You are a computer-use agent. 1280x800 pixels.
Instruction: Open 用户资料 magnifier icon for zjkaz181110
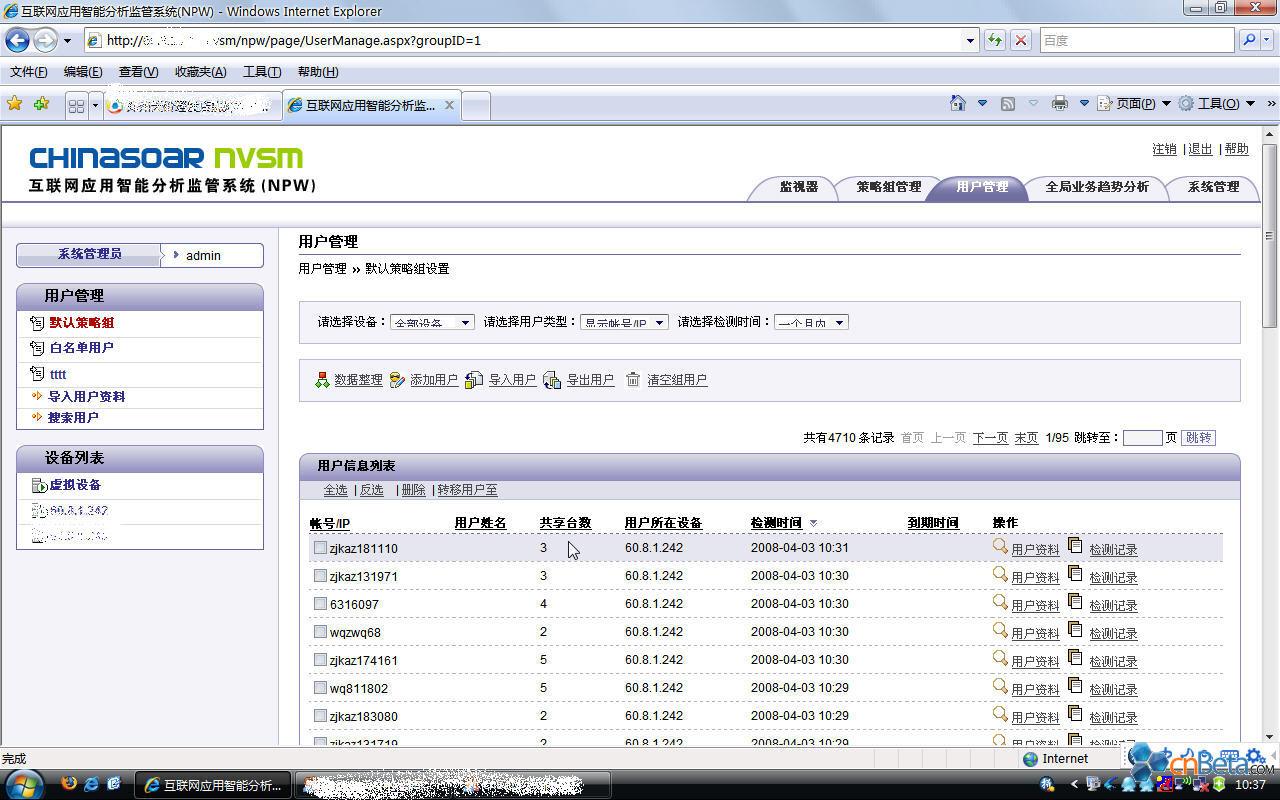[x=999, y=546]
